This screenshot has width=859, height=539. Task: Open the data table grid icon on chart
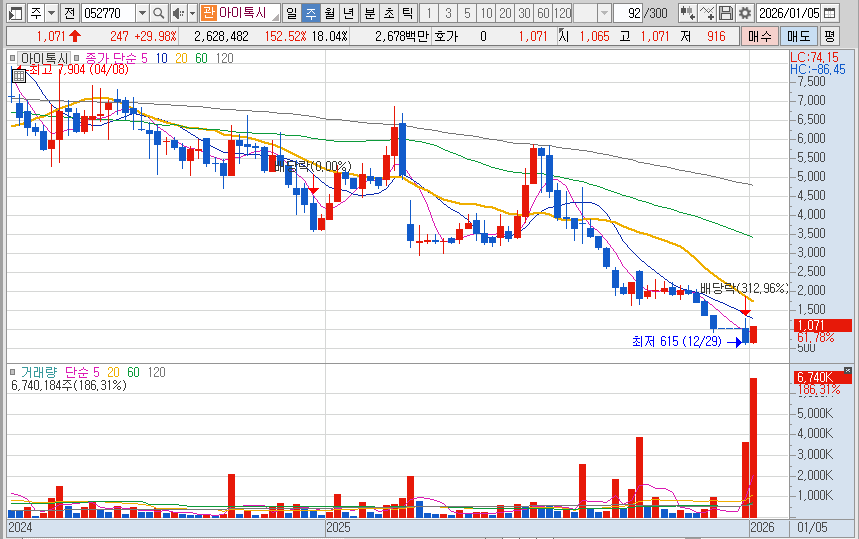click(x=19, y=76)
